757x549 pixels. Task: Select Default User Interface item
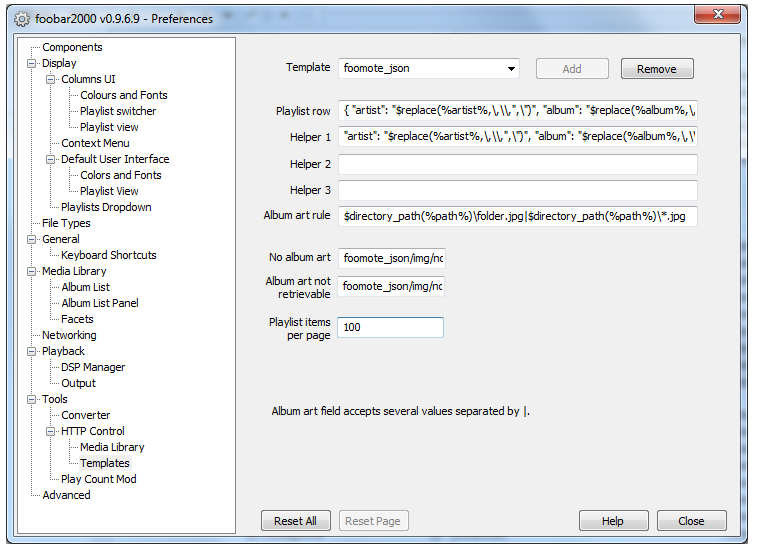115,159
